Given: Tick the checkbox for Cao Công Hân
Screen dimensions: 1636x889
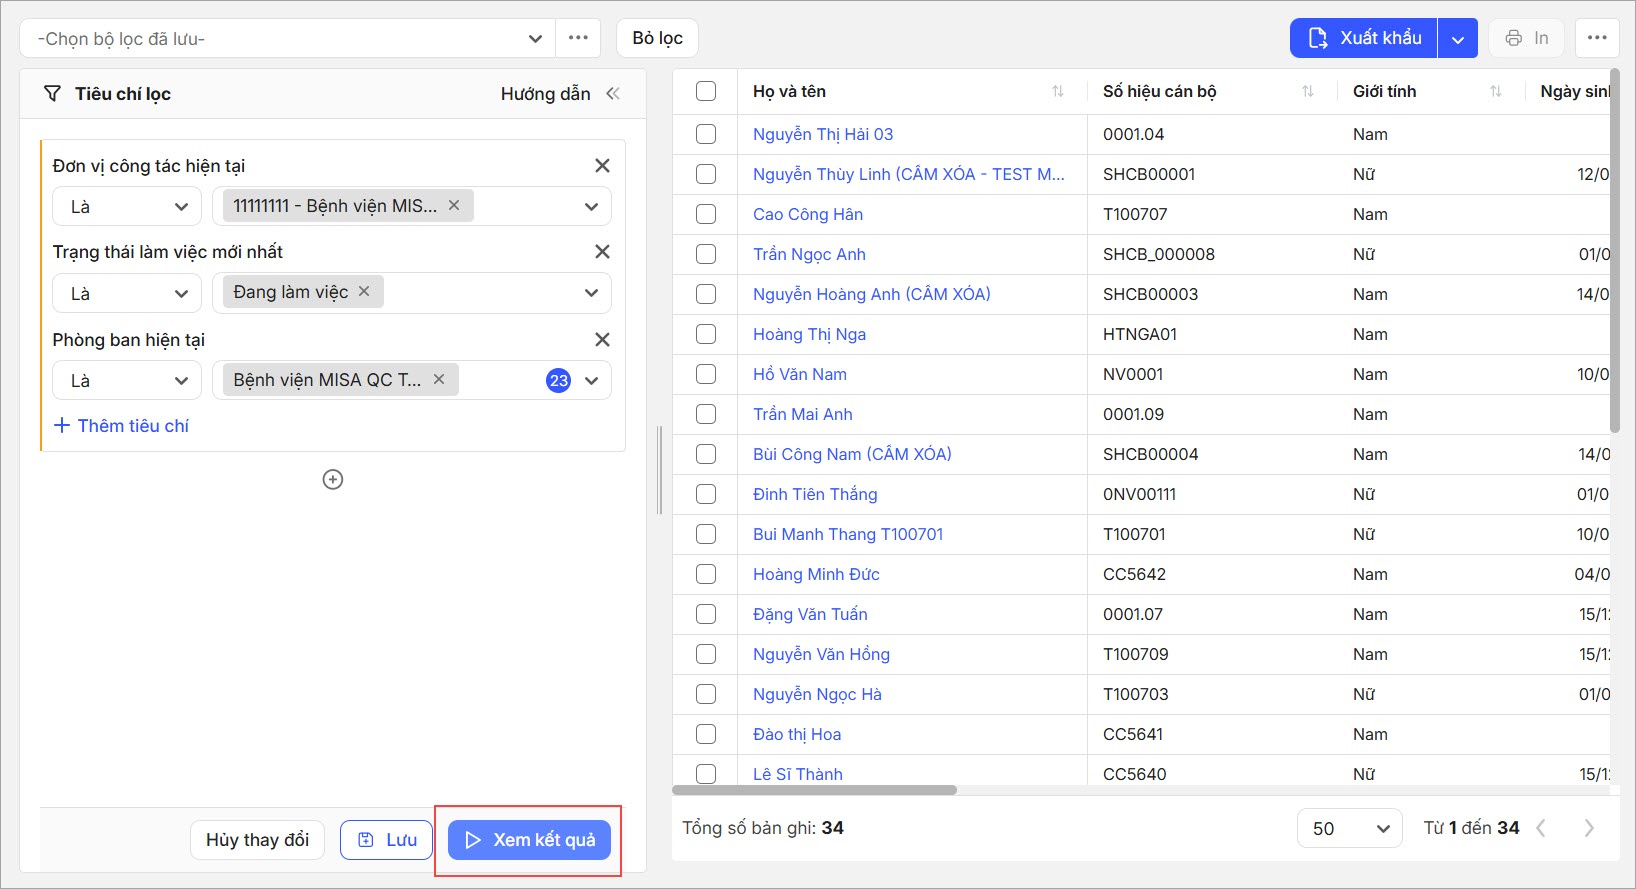Looking at the screenshot, I should pos(706,214).
